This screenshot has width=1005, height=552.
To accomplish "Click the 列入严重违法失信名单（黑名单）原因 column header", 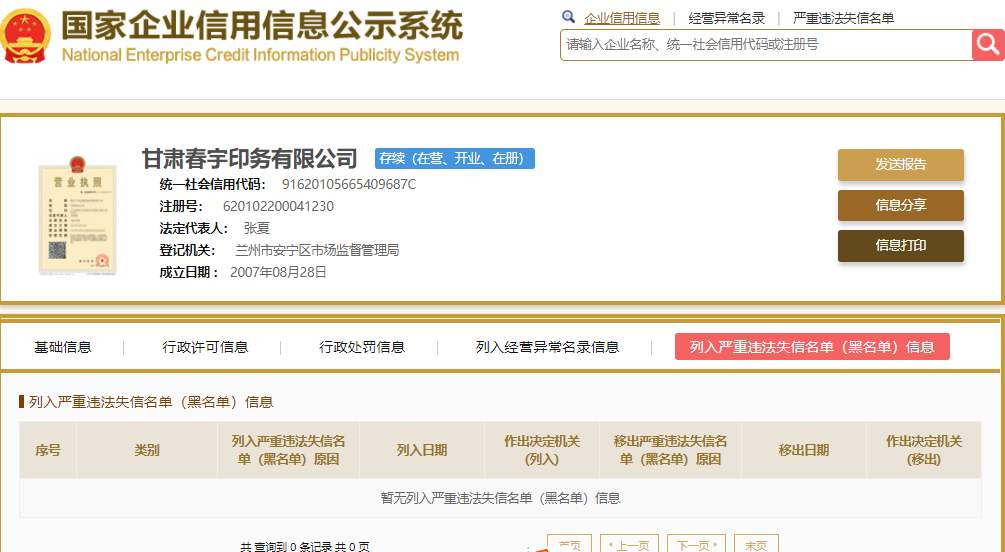I will click(x=288, y=450).
